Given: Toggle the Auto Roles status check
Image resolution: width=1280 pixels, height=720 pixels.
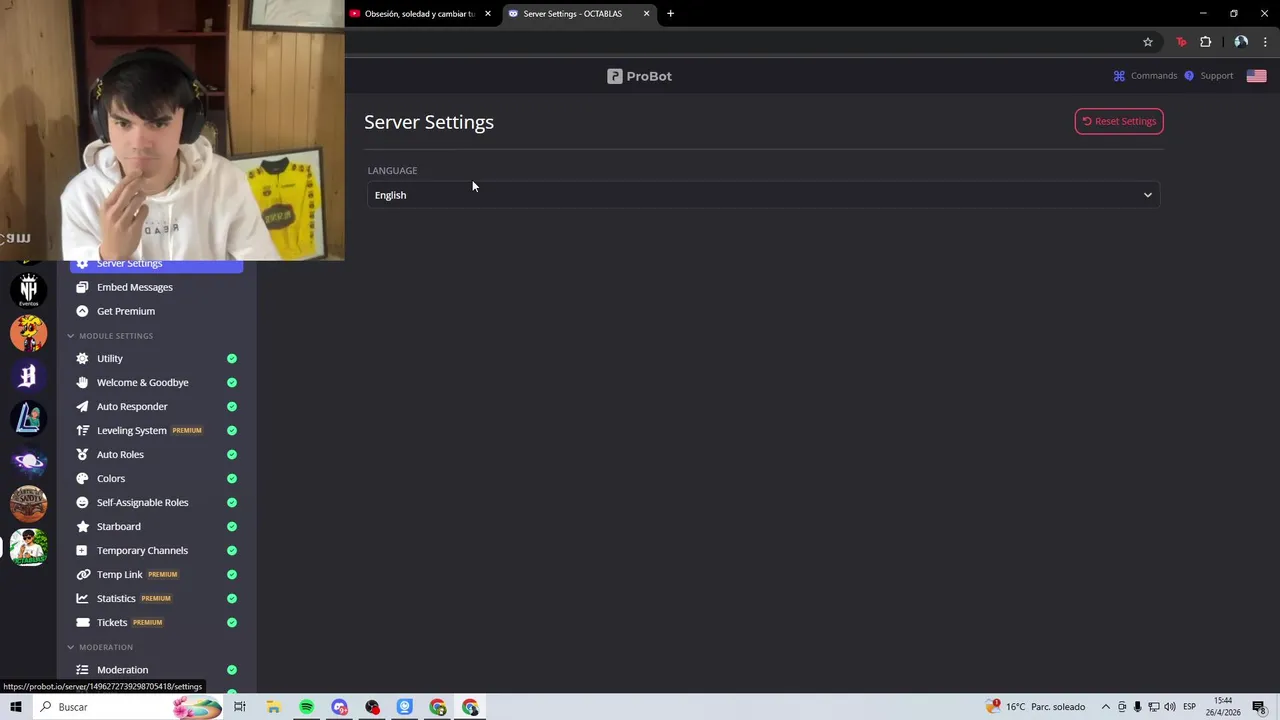Looking at the screenshot, I should 232,454.
